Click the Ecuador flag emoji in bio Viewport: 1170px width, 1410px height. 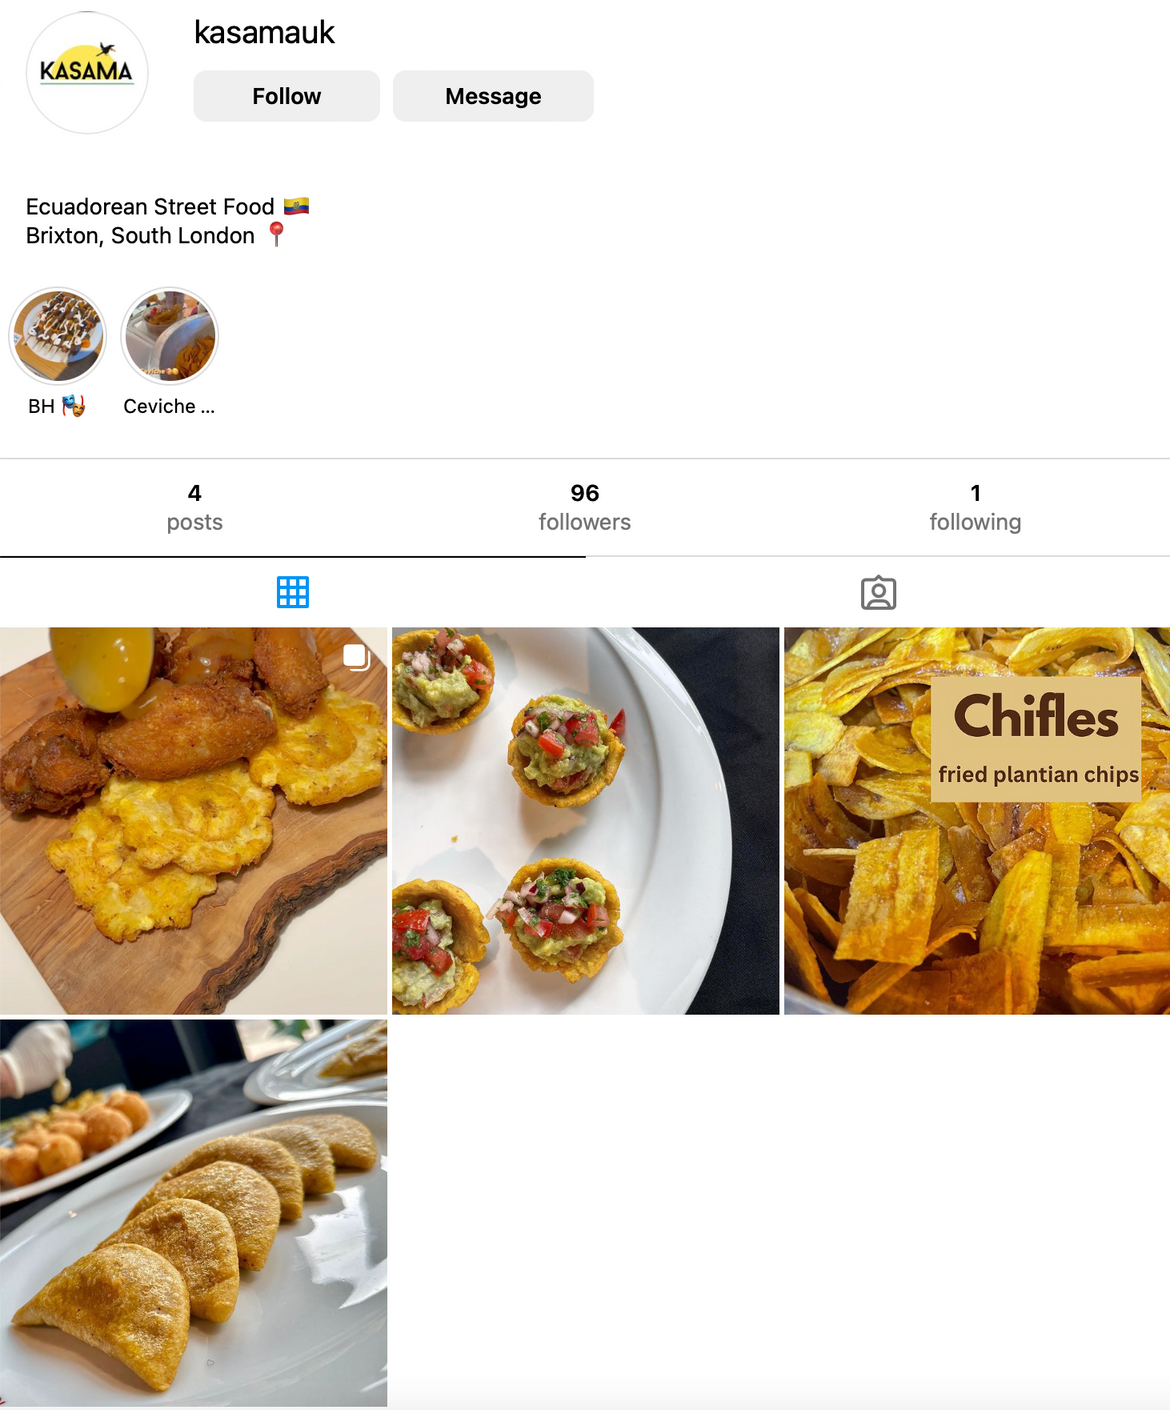point(296,206)
